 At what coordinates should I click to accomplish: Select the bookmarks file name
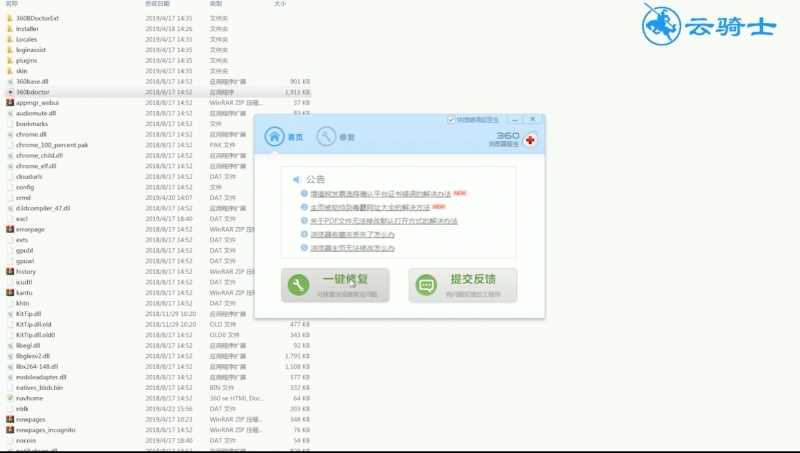32,124
